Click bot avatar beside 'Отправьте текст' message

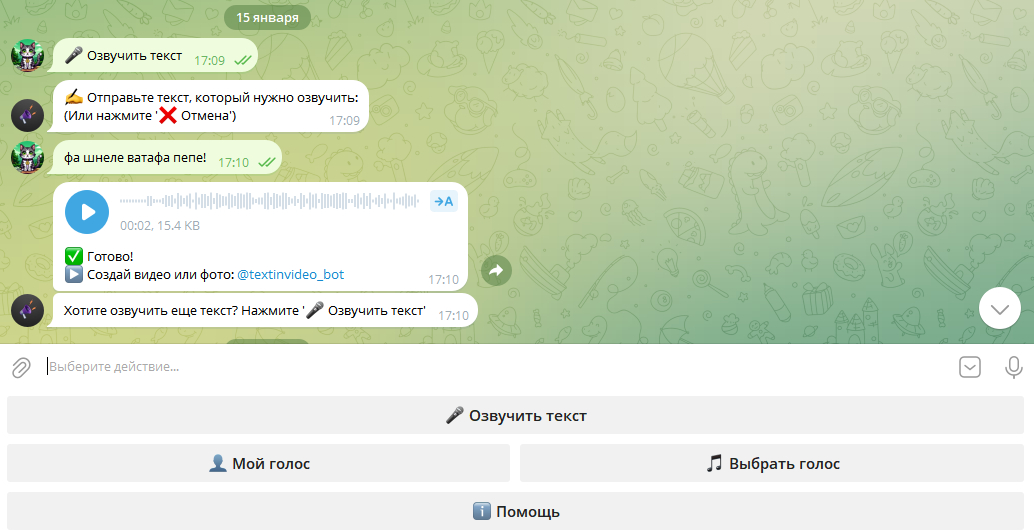28,116
